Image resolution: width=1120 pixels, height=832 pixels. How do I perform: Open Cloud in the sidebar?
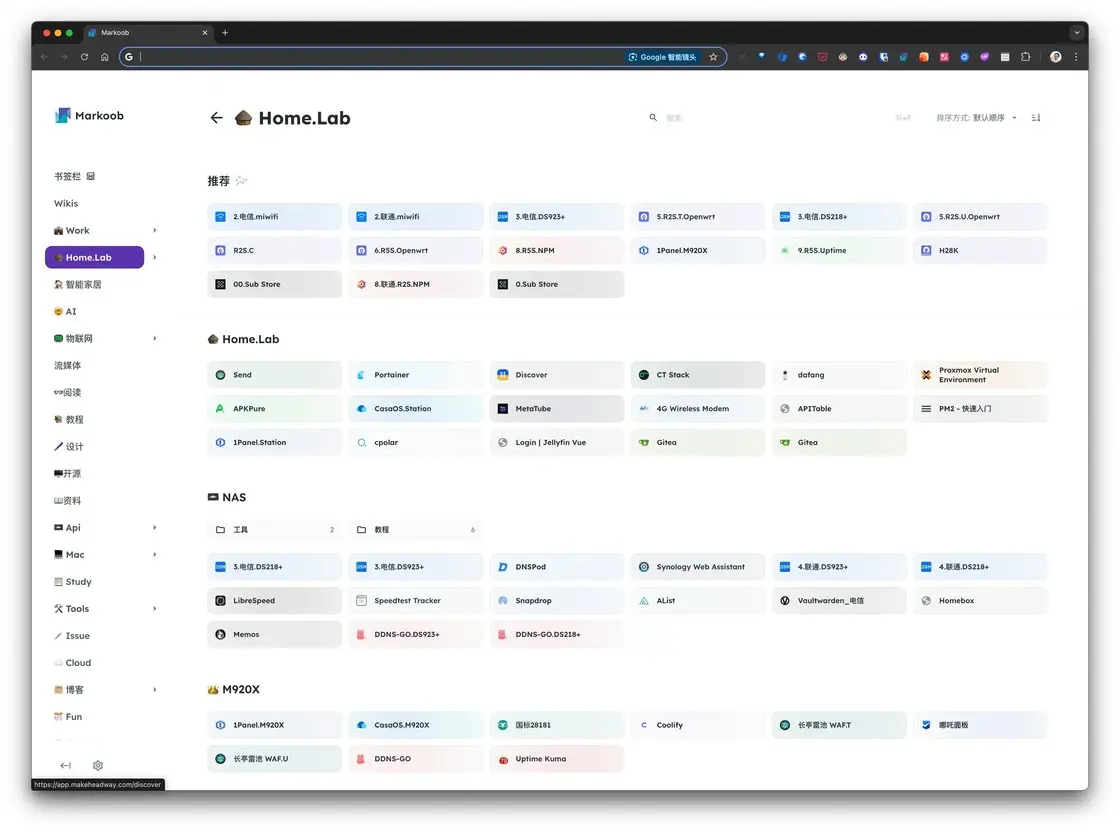pos(73,663)
